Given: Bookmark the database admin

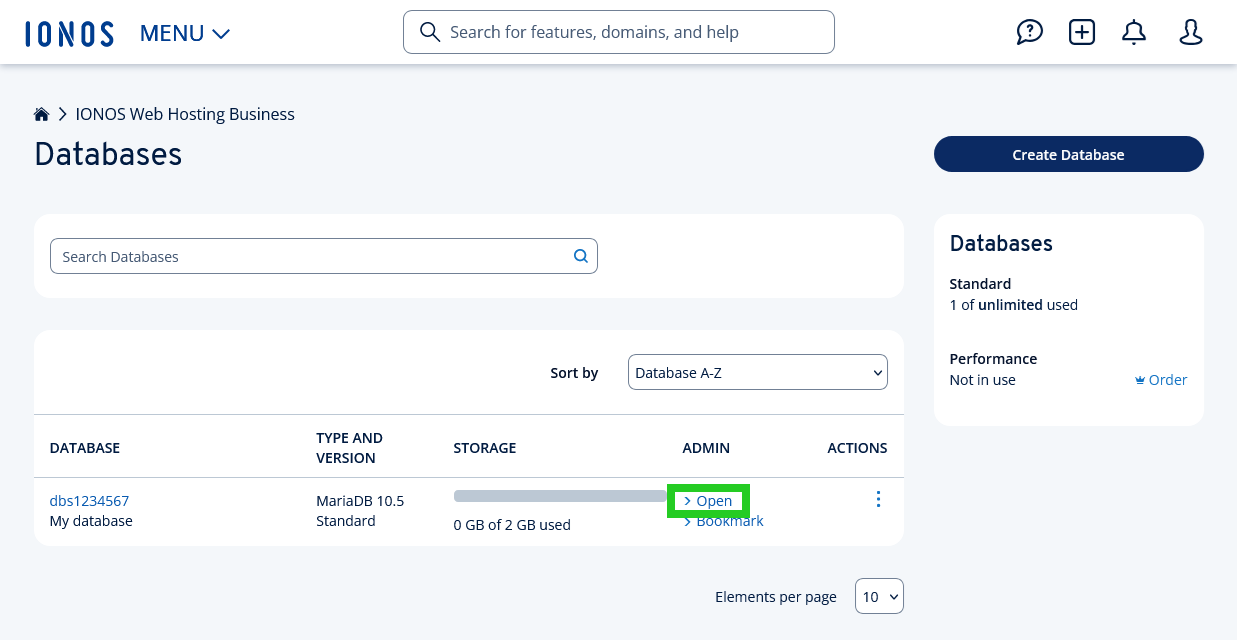Looking at the screenshot, I should pyautogui.click(x=722, y=520).
